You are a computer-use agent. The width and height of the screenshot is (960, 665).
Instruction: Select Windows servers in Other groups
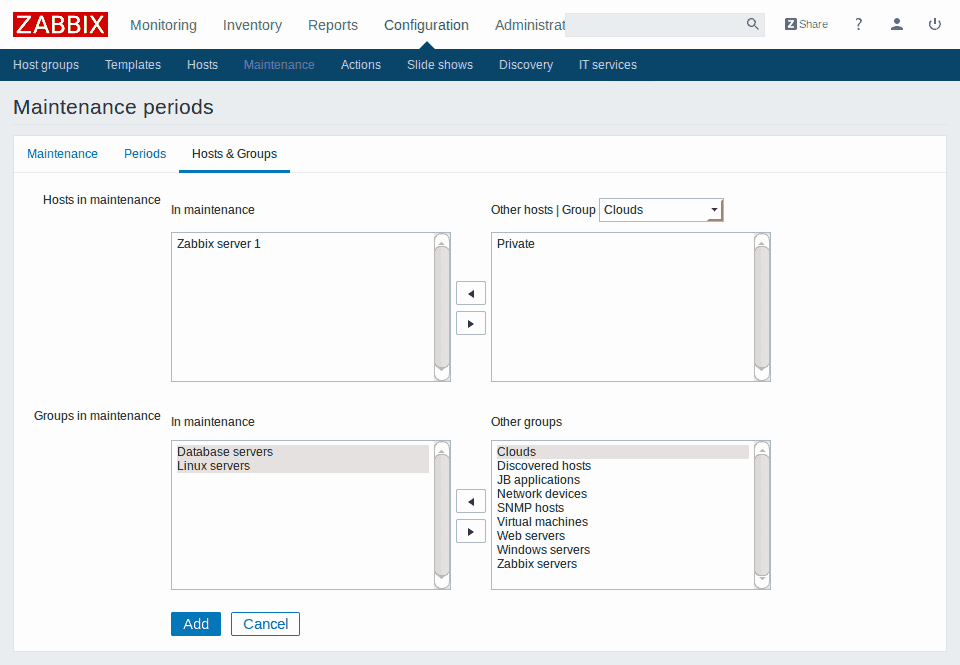coord(543,550)
